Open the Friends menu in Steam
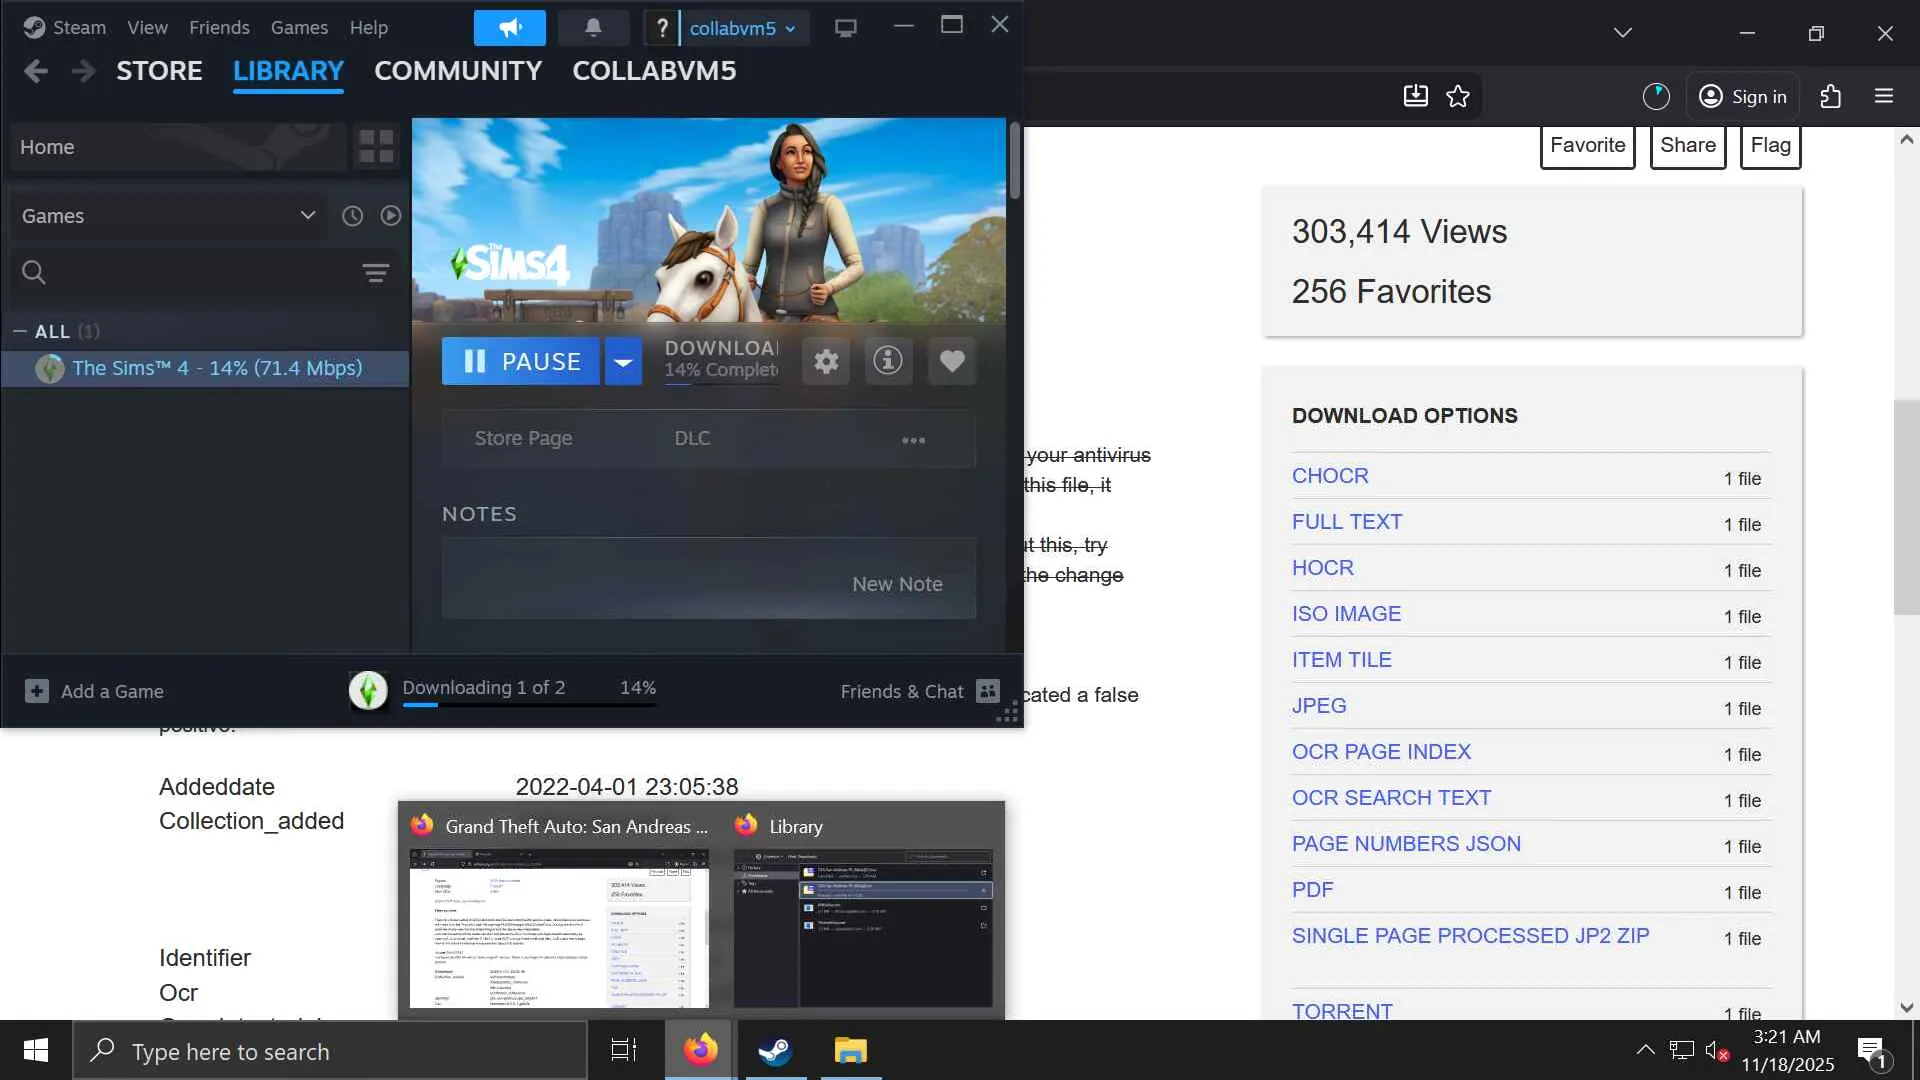This screenshot has height=1080, width=1920. click(x=219, y=28)
